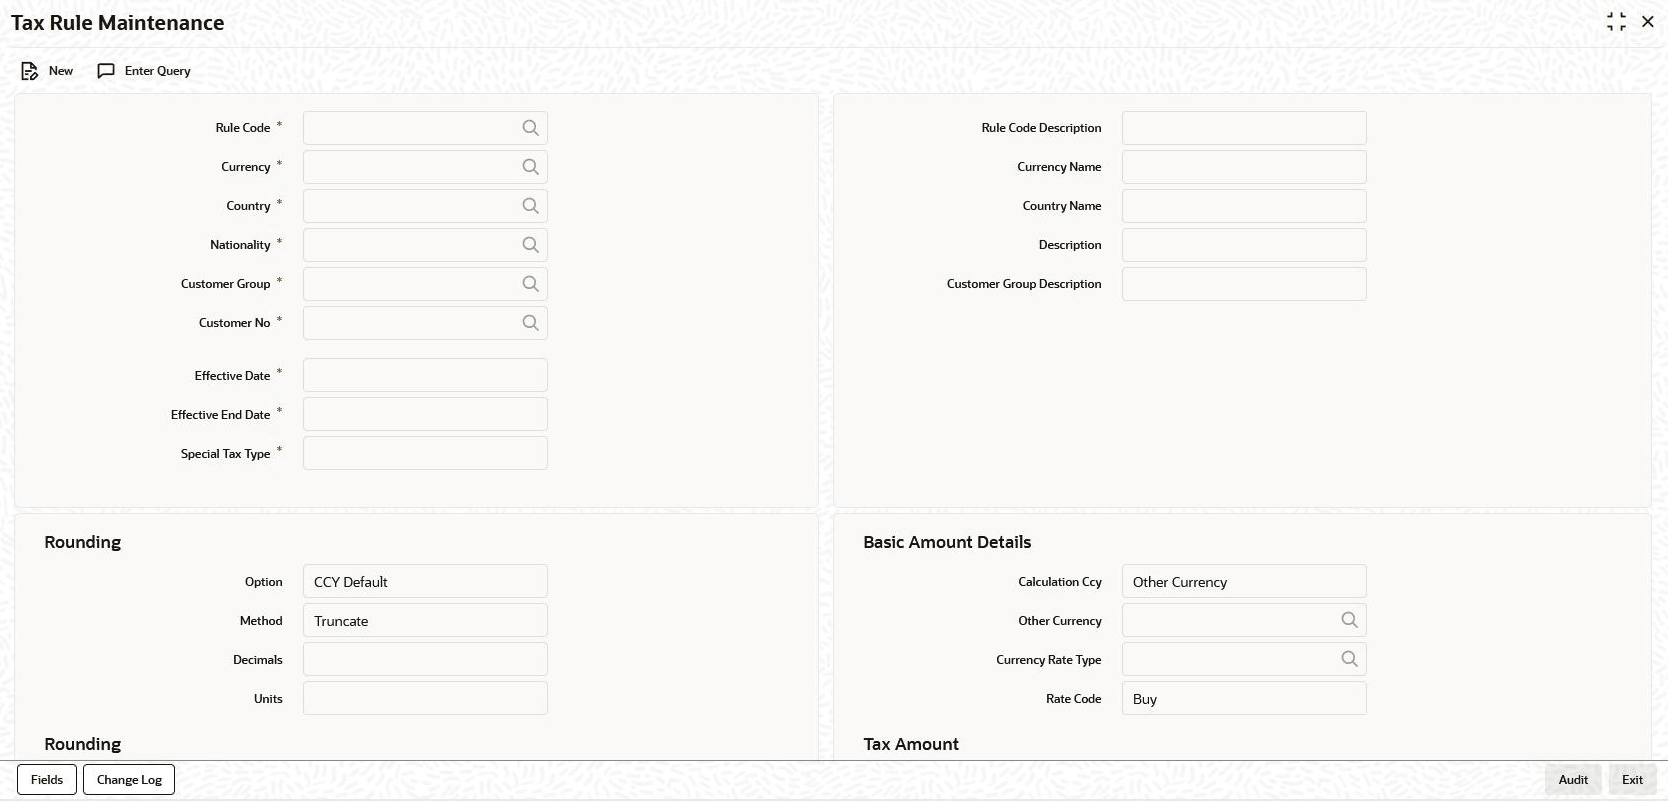The width and height of the screenshot is (1668, 801).
Task: Open the Country lookup search icon
Action: [530, 206]
